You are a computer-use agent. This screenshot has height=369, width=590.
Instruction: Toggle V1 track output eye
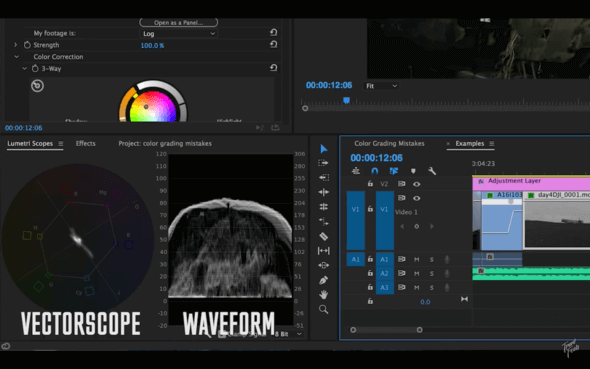point(417,198)
